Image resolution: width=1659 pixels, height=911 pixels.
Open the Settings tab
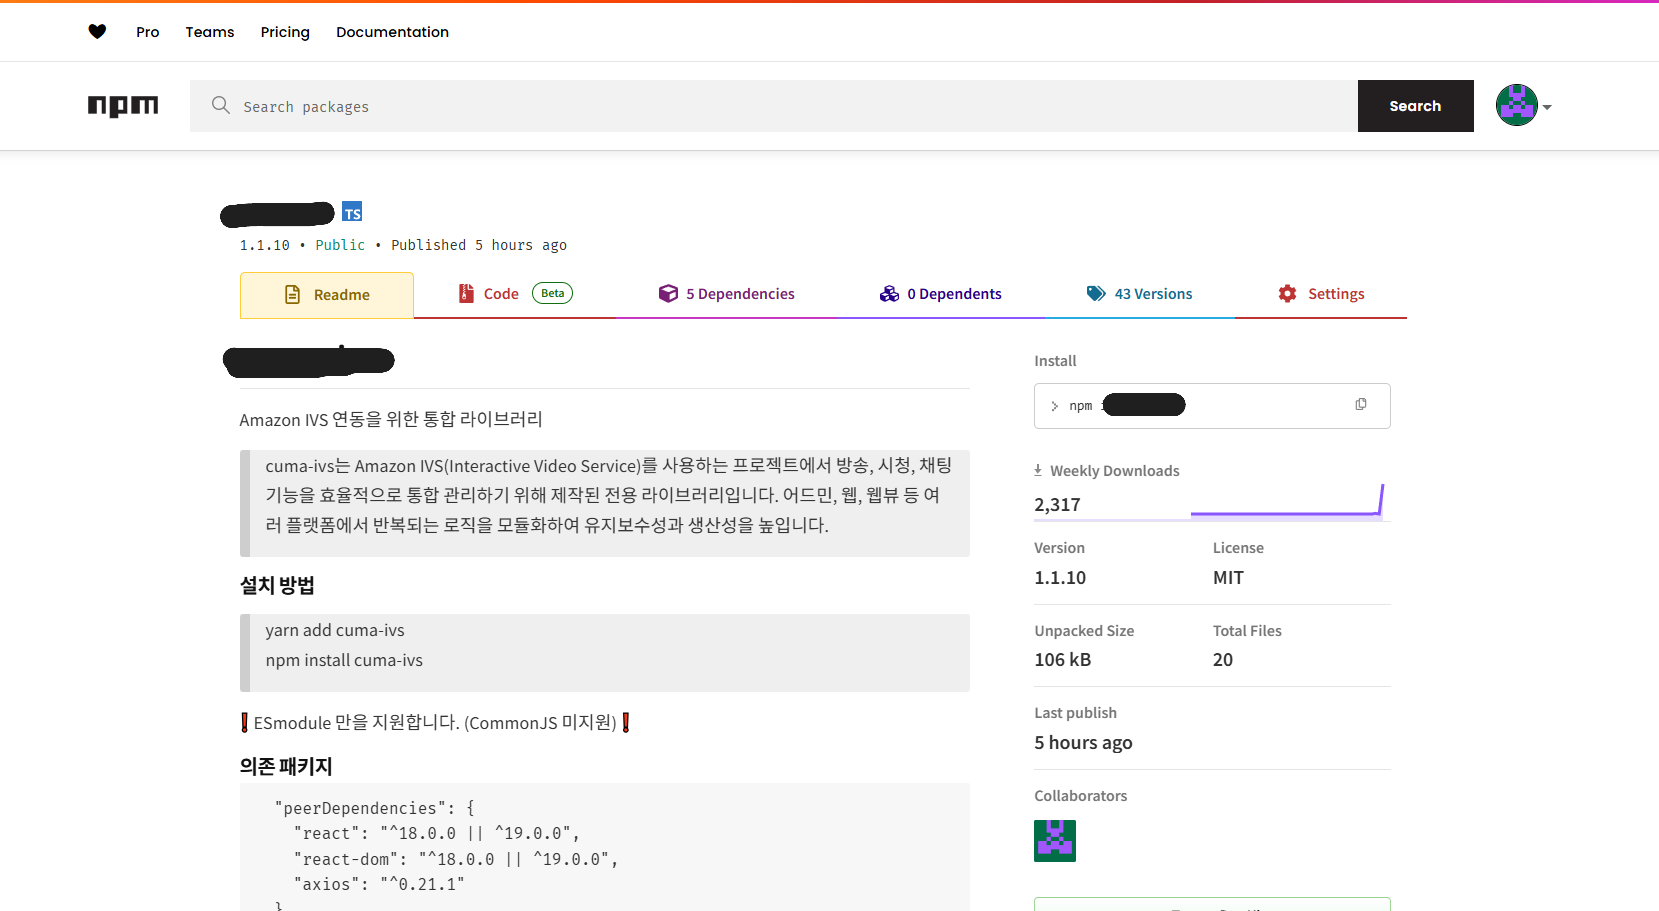click(x=1321, y=294)
